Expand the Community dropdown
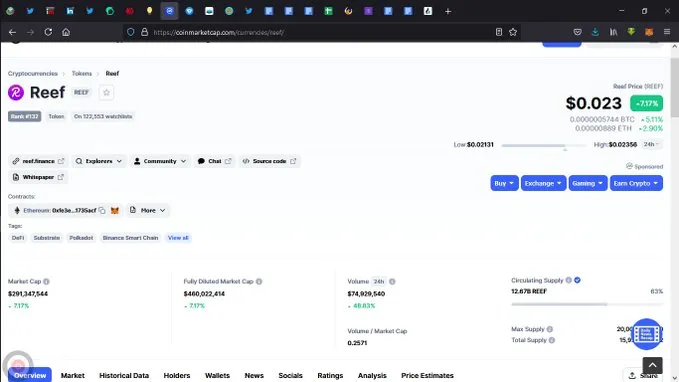The height and width of the screenshot is (382, 679). point(160,161)
